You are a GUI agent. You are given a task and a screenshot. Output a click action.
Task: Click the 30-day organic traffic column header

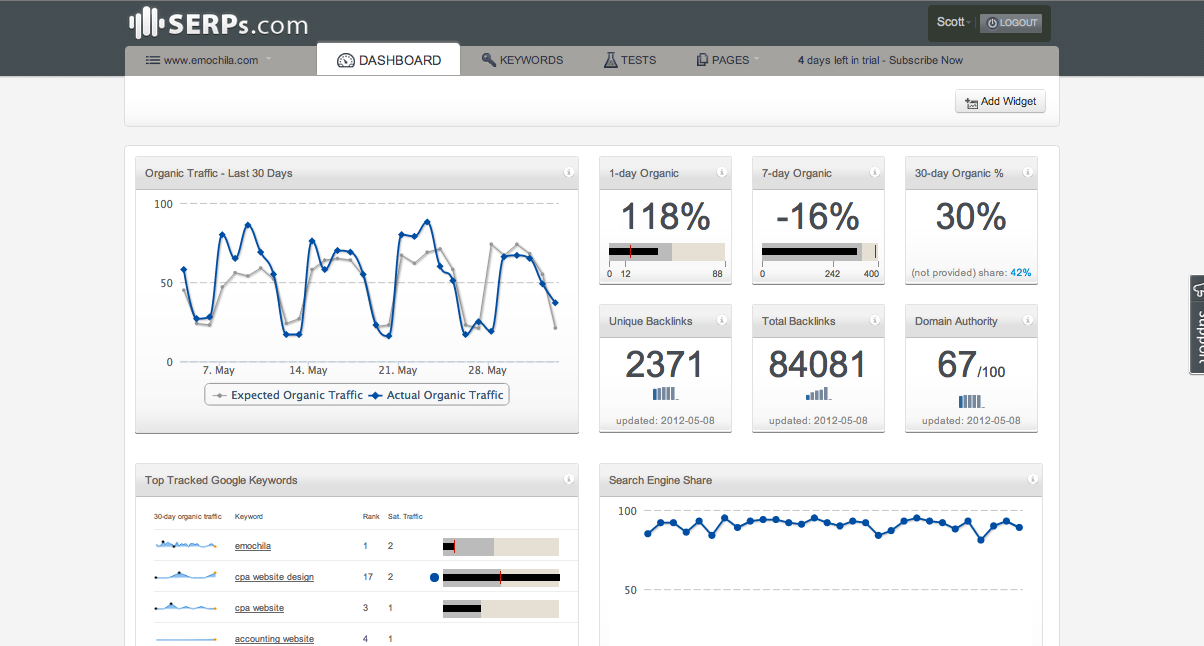point(188,517)
